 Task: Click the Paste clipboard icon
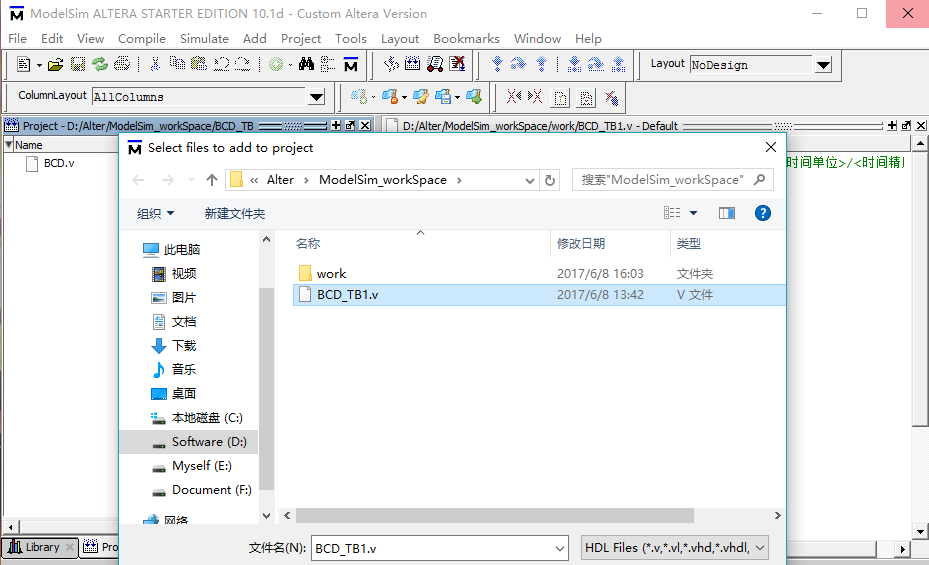pos(198,63)
